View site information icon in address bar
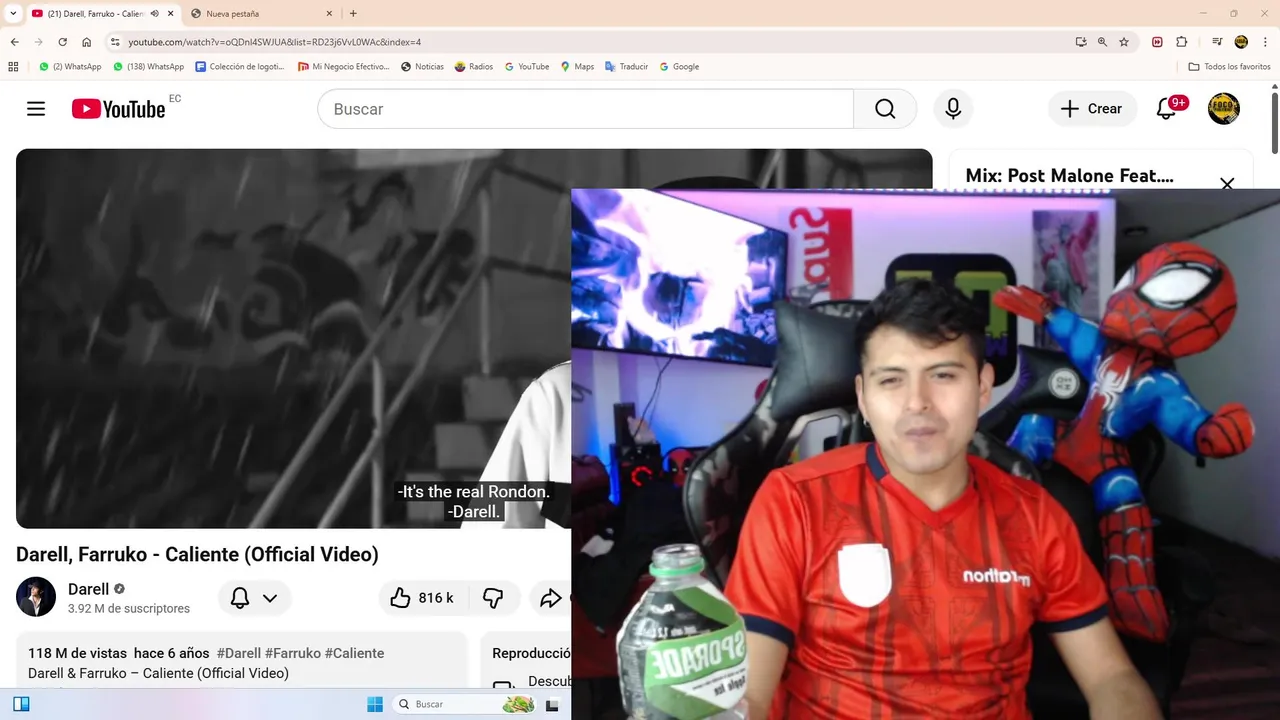Screen dimensions: 1280x720 pyautogui.click(x=115, y=42)
